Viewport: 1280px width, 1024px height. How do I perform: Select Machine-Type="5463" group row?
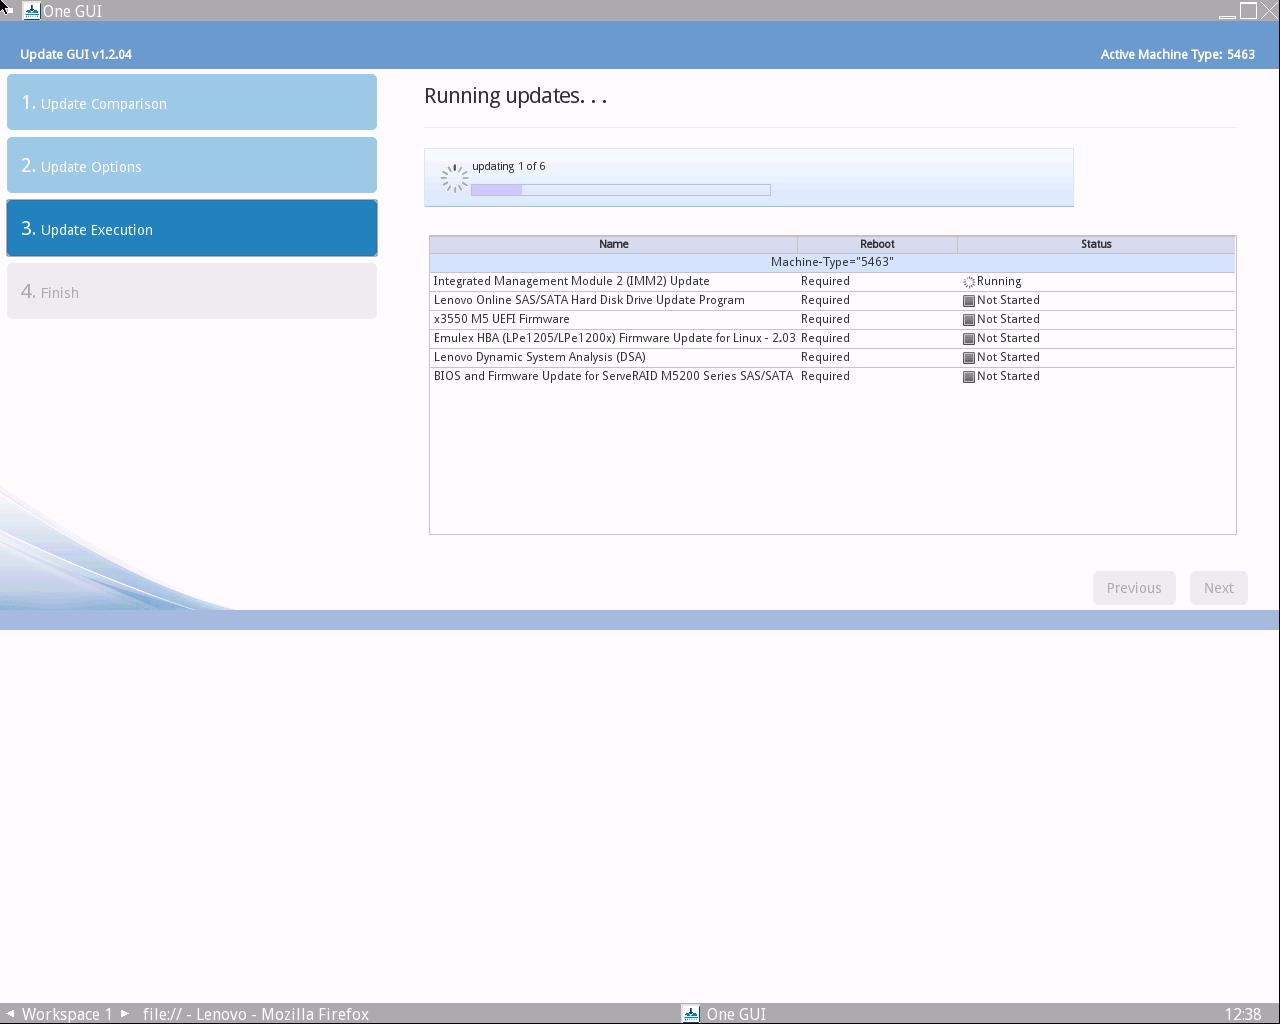[832, 262]
